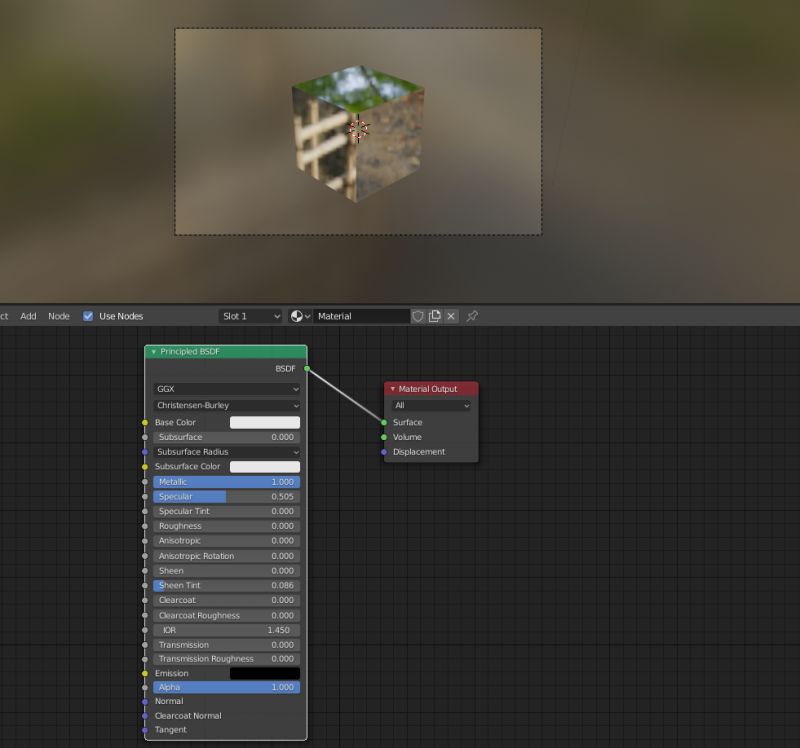800x748 pixels.
Task: Click the Volume input socket on Material Output
Action: point(382,437)
